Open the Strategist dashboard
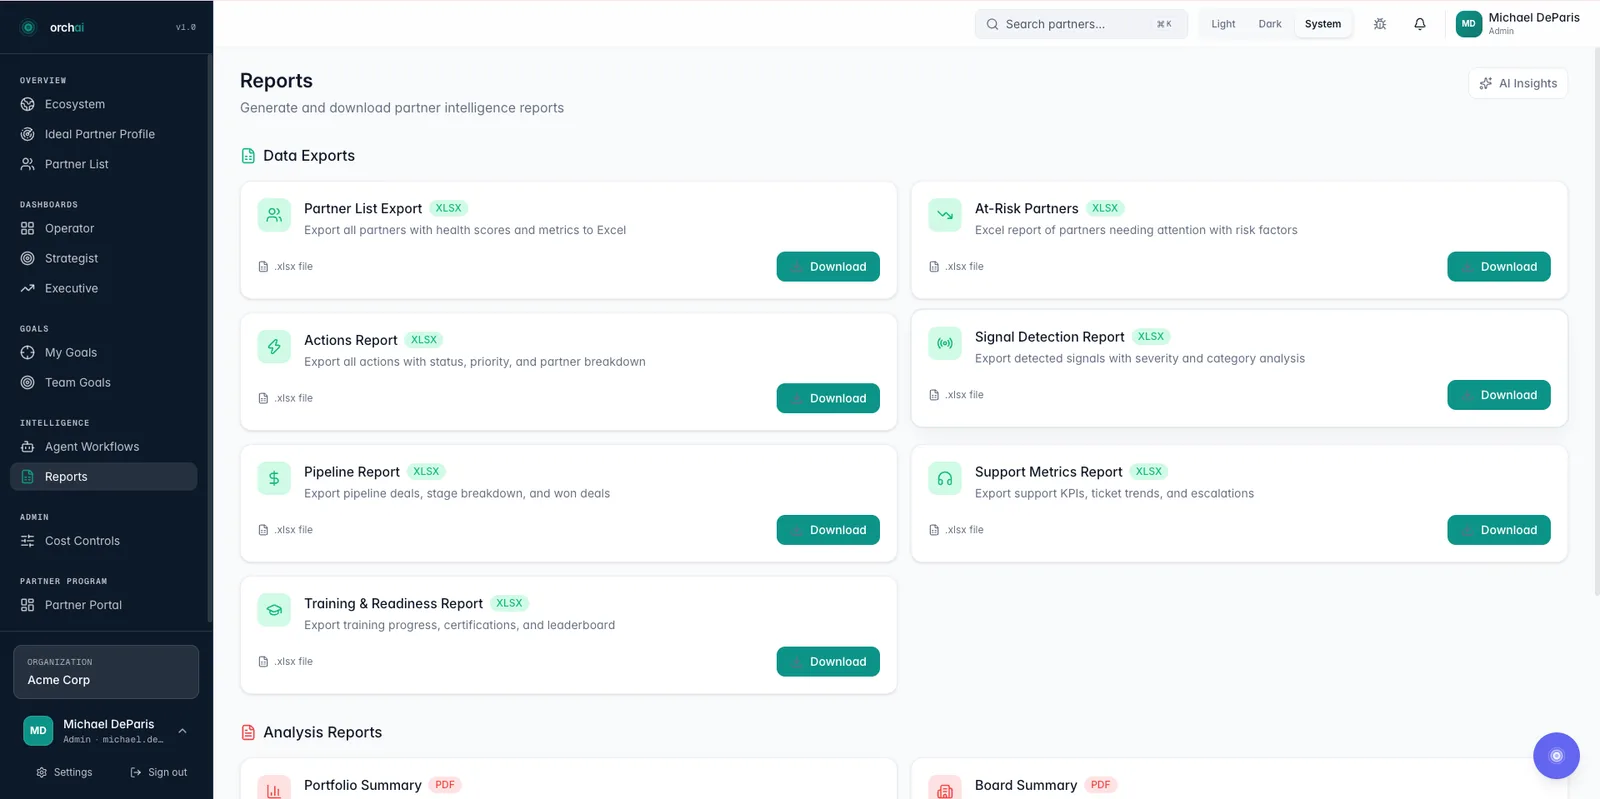This screenshot has height=799, width=1600. tap(104, 258)
